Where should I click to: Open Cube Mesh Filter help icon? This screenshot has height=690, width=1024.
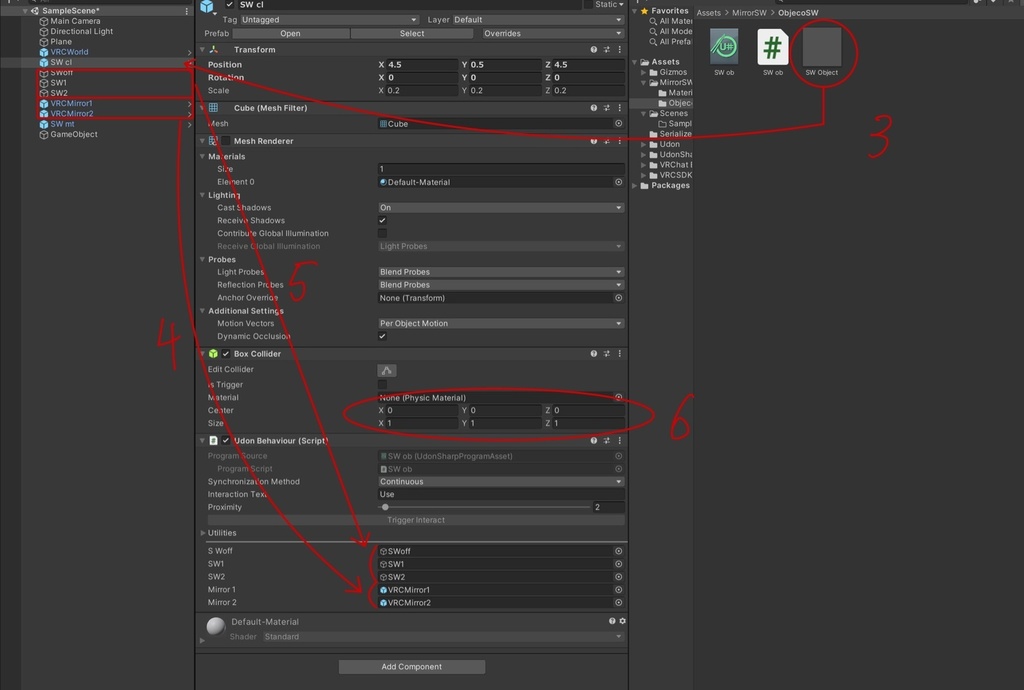click(594, 108)
